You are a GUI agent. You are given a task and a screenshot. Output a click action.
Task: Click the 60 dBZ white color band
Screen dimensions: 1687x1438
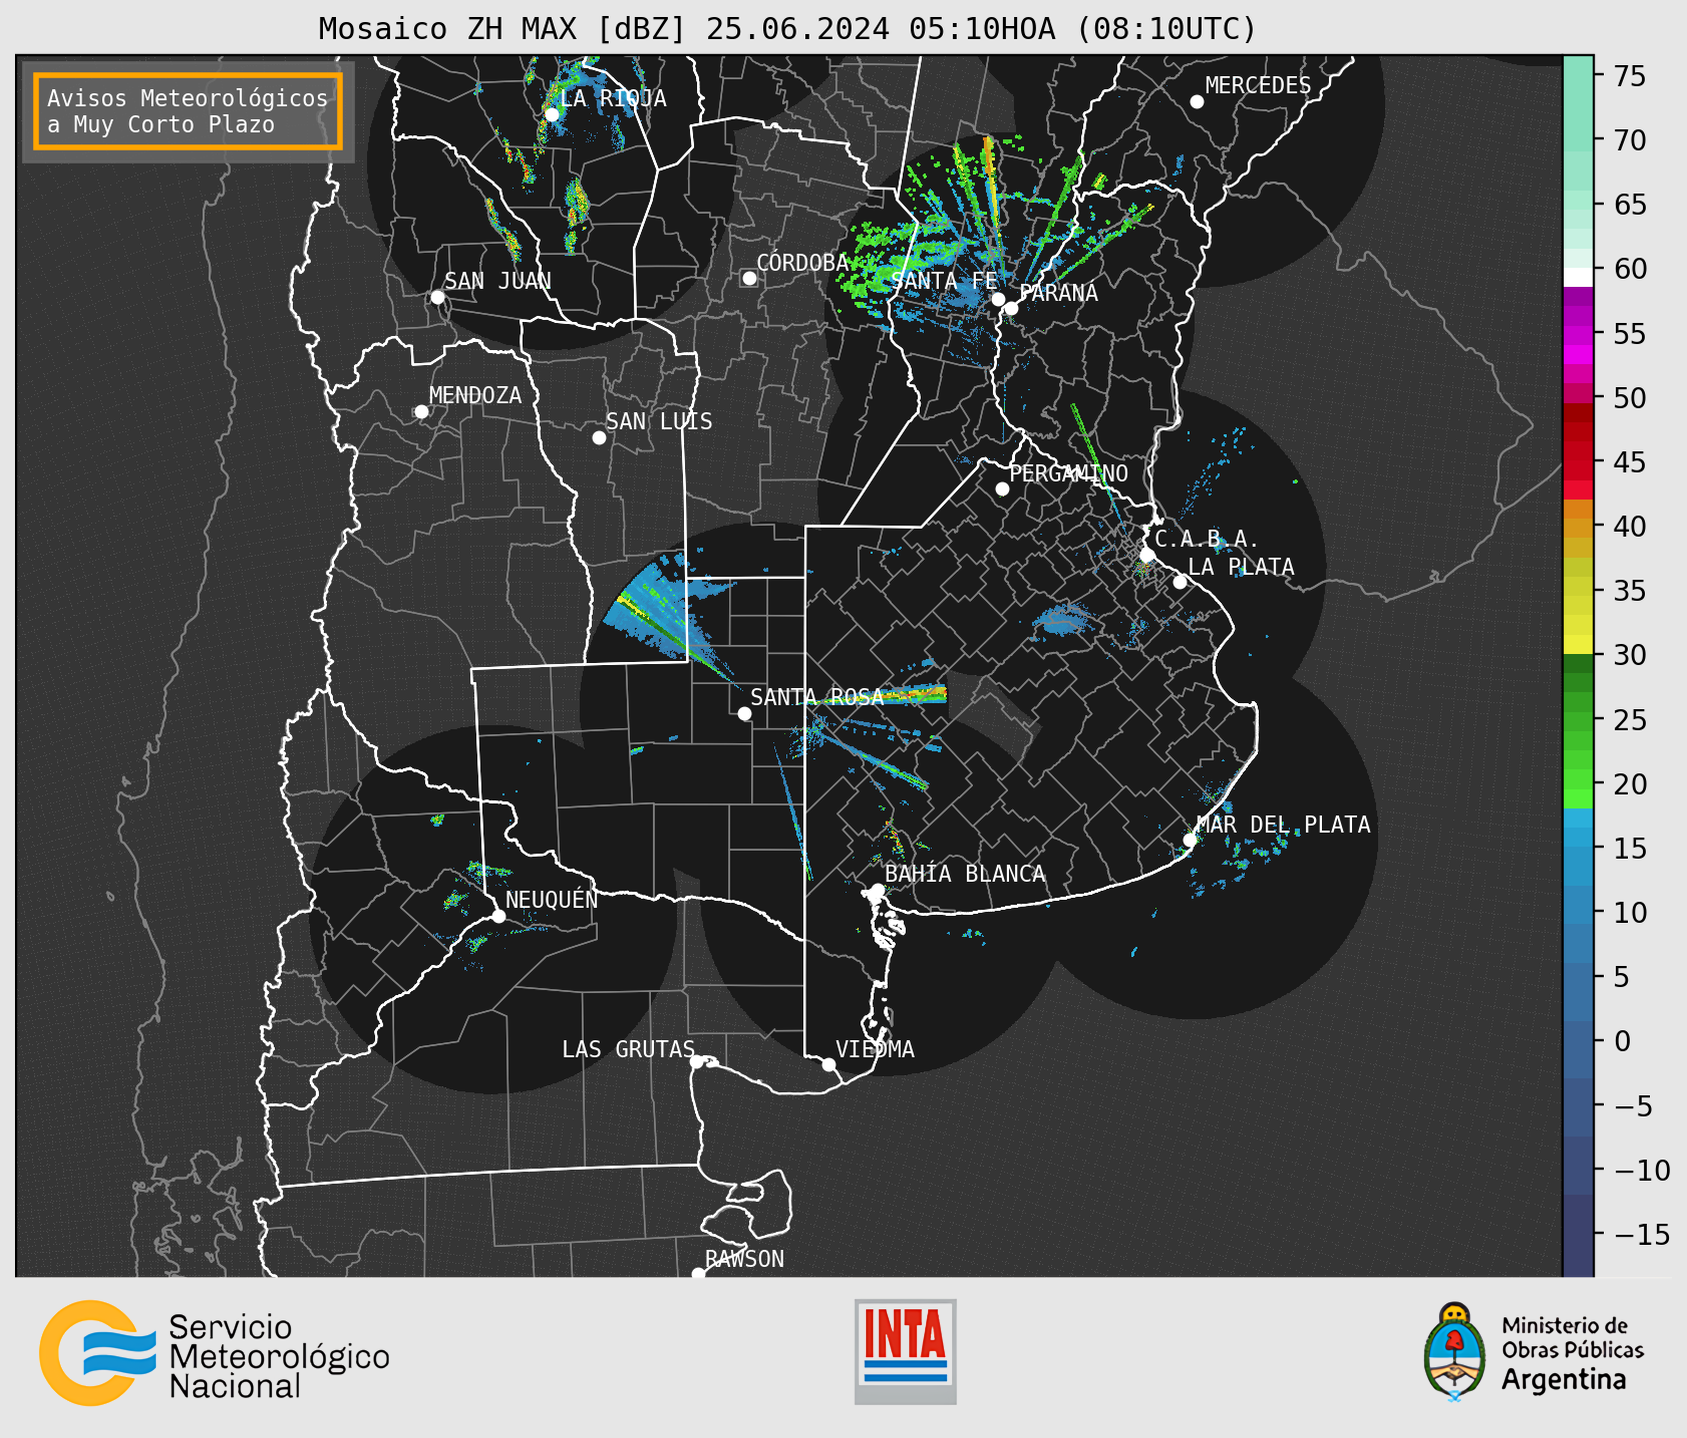1578,276
